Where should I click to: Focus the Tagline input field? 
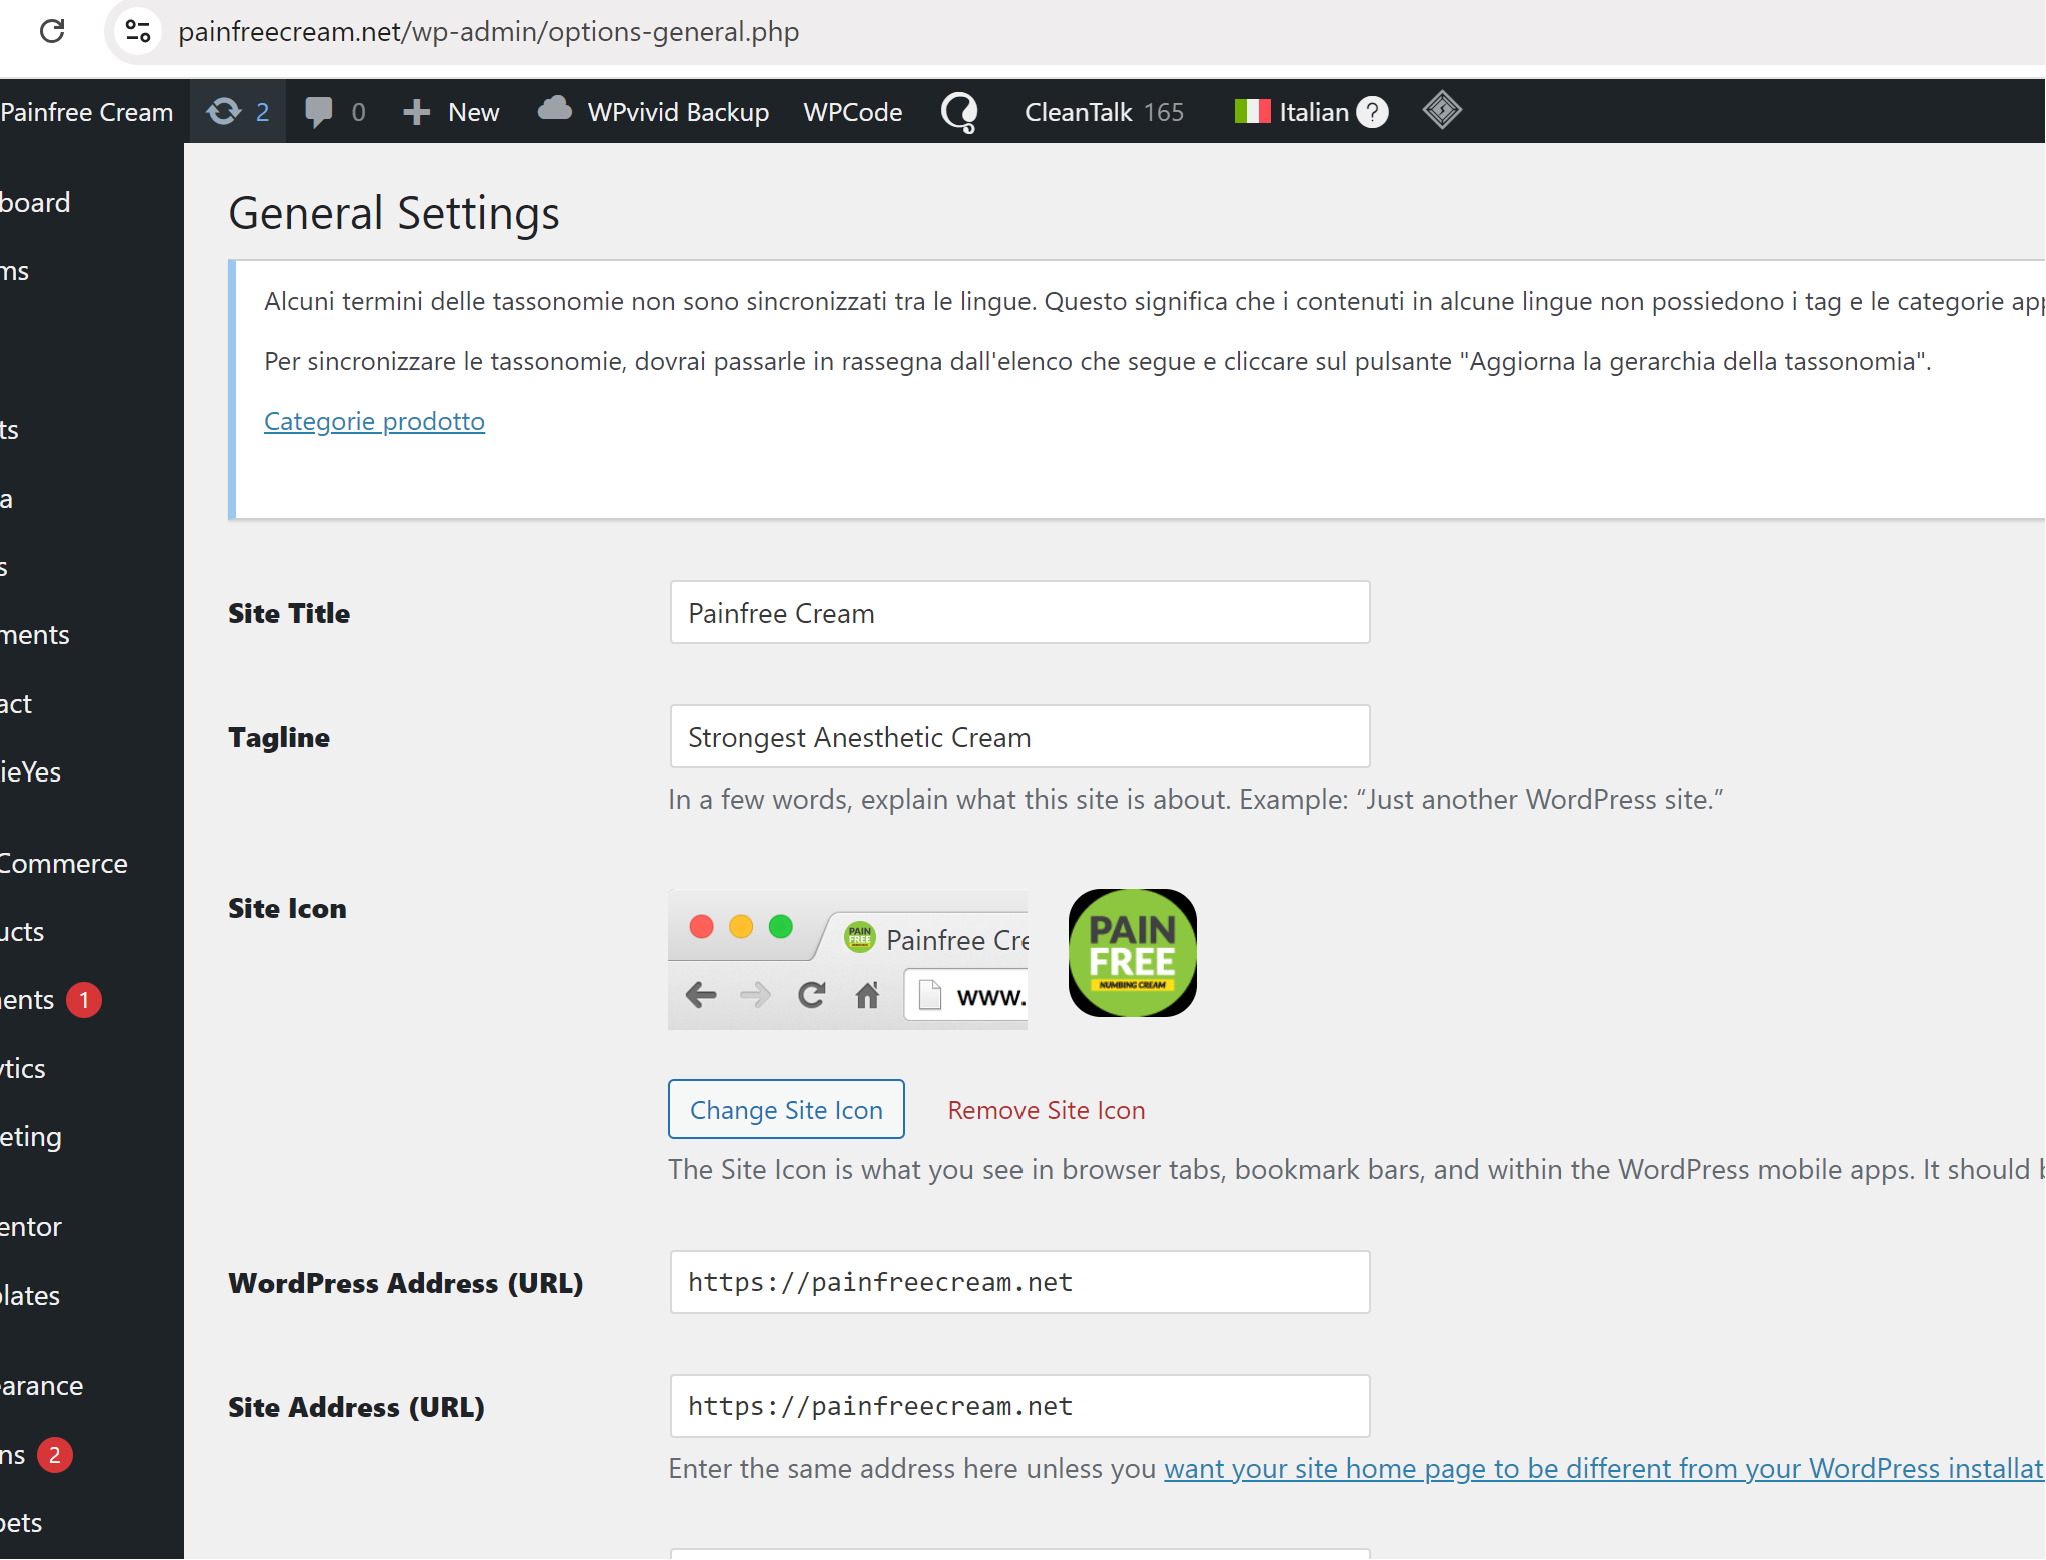[1019, 736]
